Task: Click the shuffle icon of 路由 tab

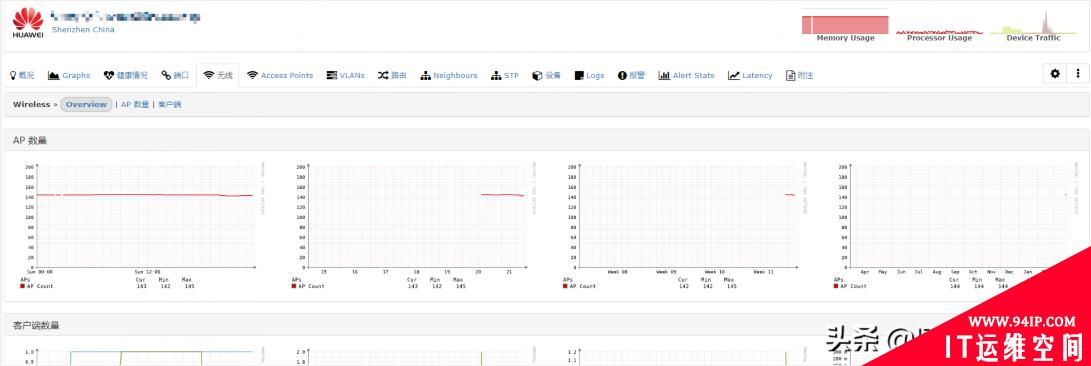Action: (x=383, y=75)
